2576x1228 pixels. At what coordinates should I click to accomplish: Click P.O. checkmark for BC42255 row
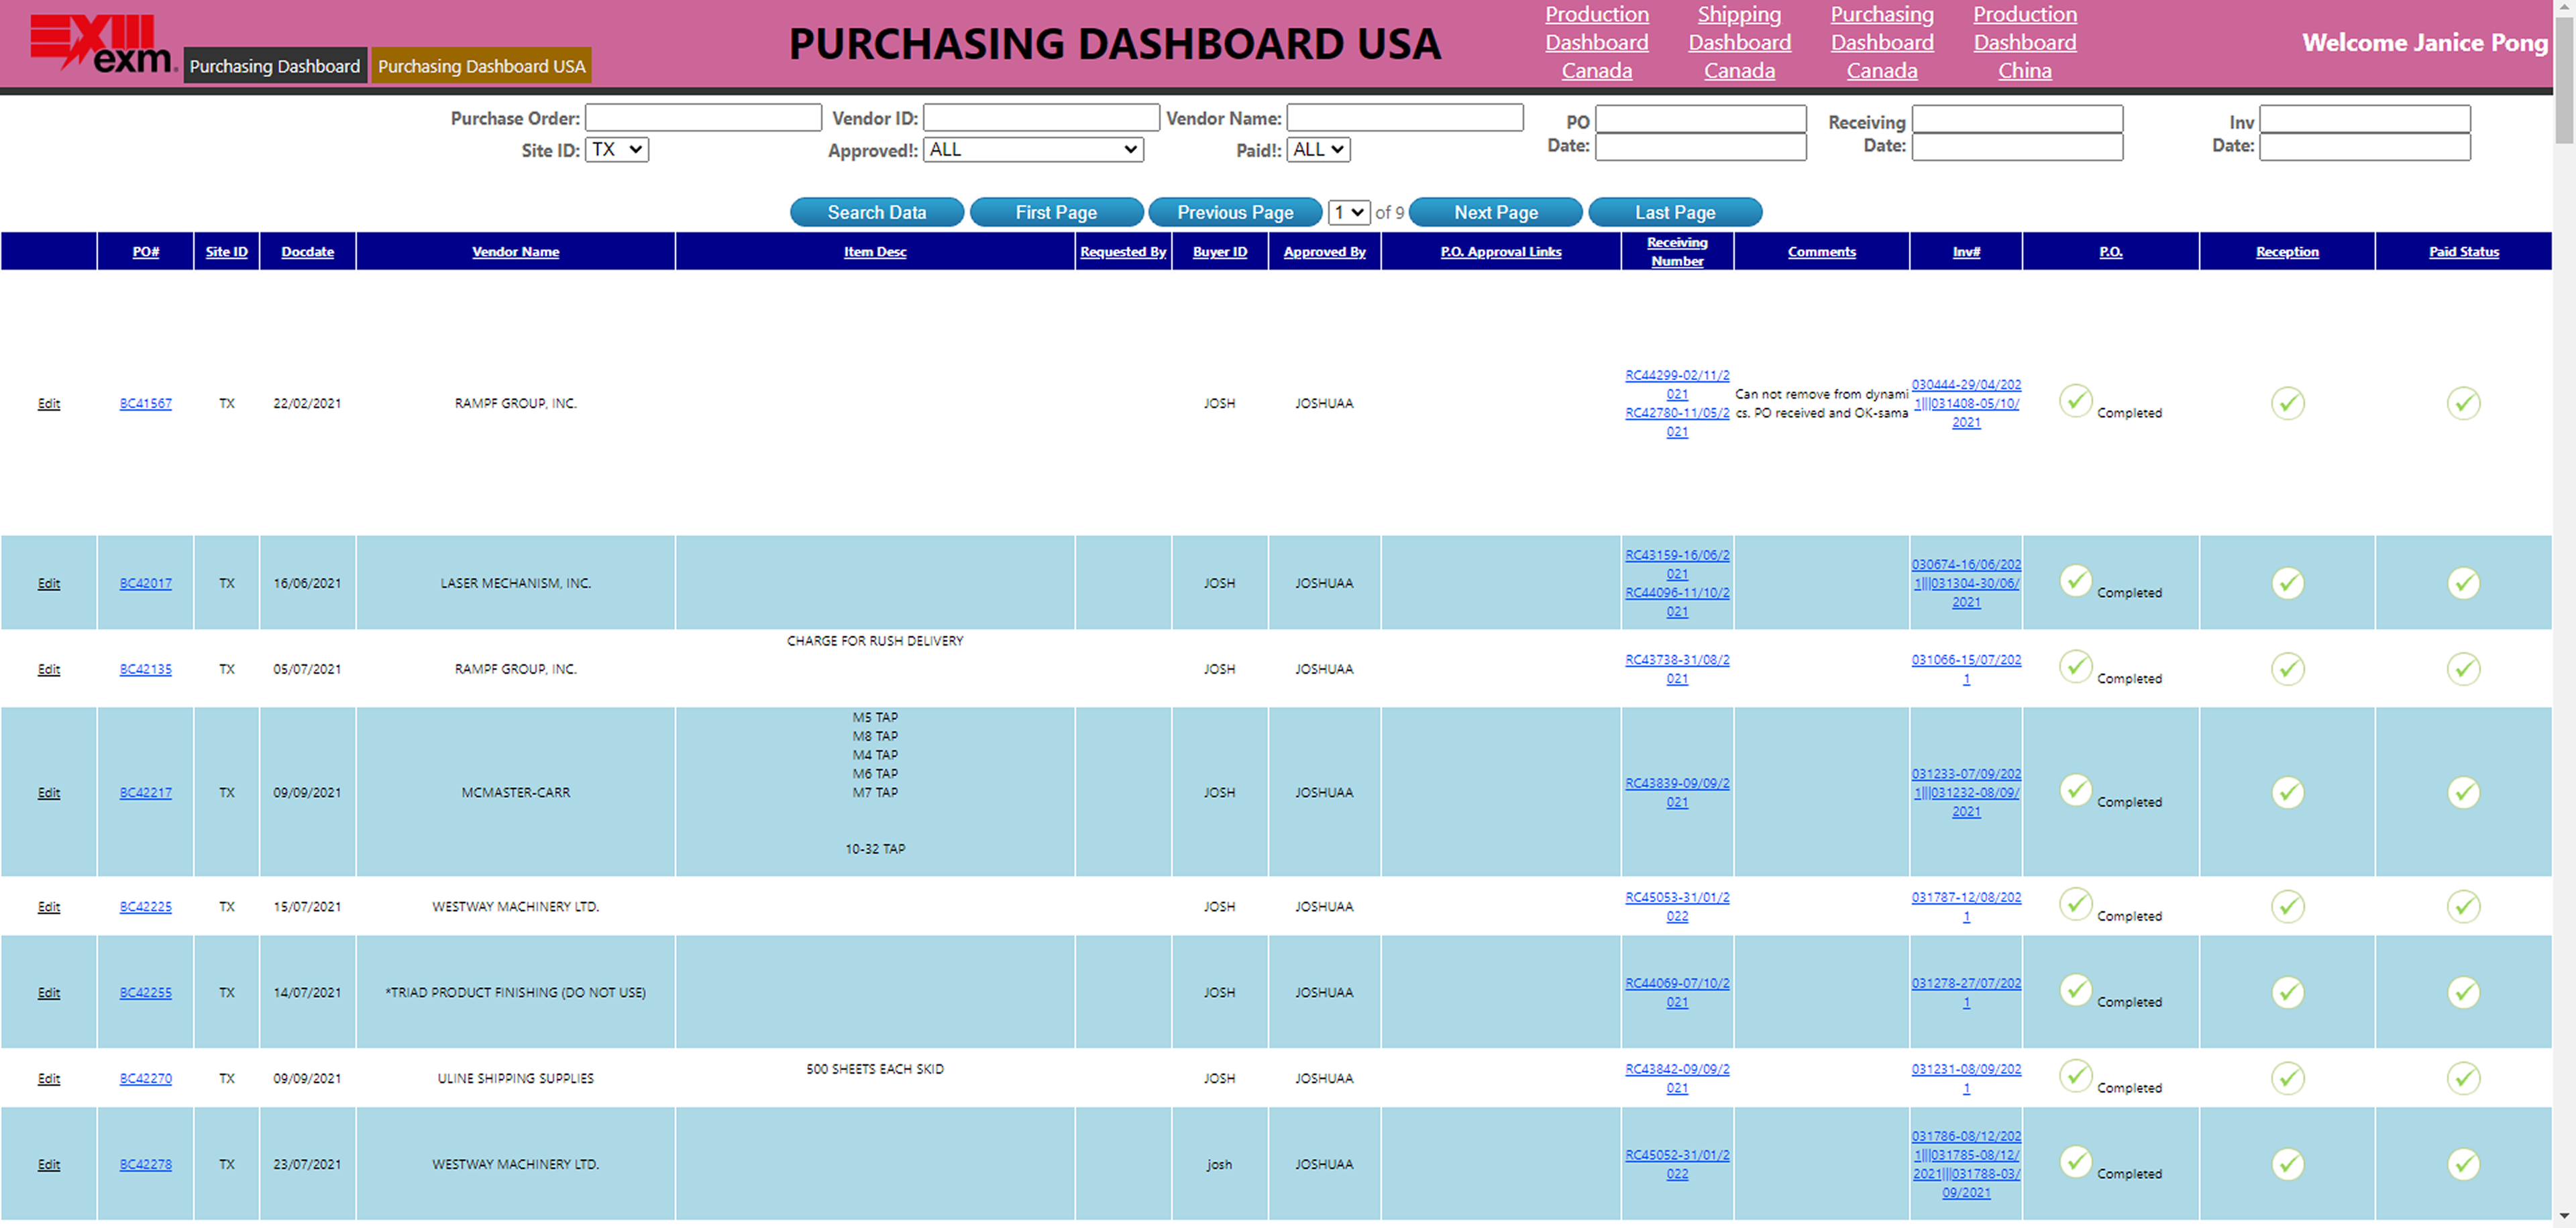pos(2075,990)
